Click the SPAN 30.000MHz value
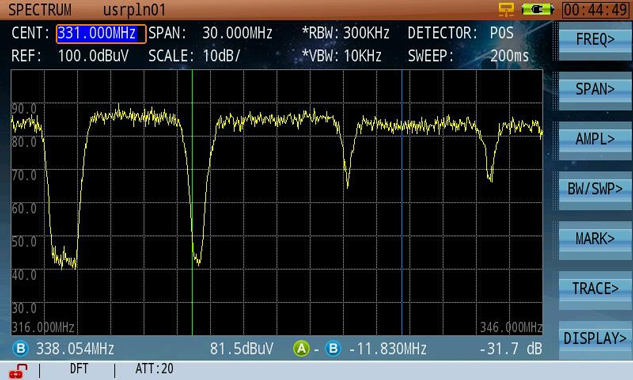Screen dimensions: 633x380 point(237,33)
